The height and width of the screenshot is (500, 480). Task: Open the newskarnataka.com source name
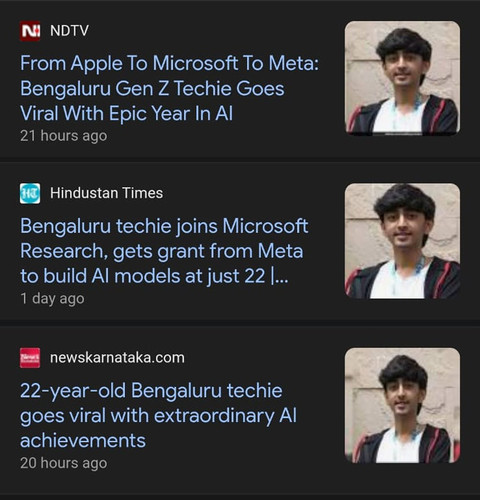pos(117,358)
